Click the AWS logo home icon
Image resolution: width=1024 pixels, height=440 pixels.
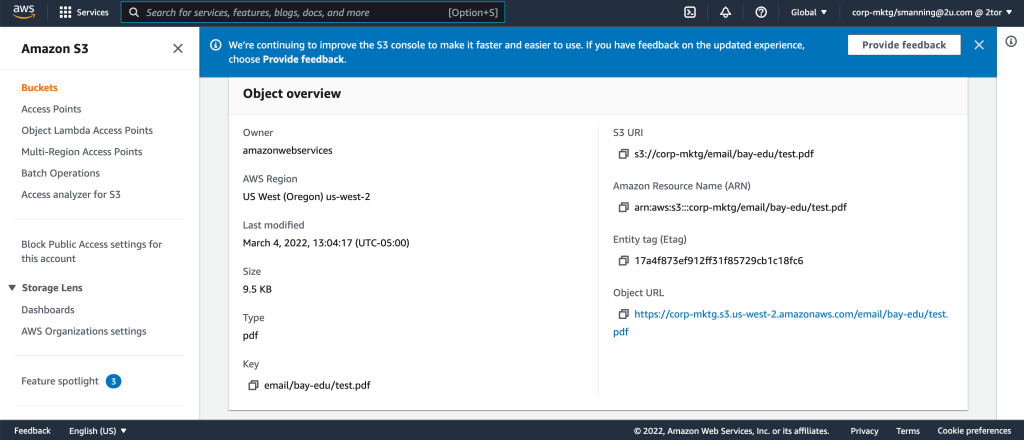click(x=25, y=12)
